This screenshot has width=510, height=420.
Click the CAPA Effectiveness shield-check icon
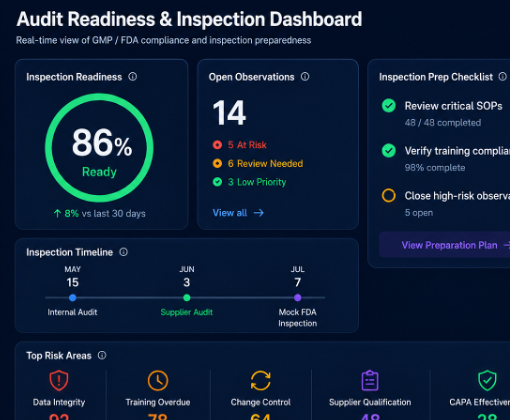pyautogui.click(x=487, y=380)
